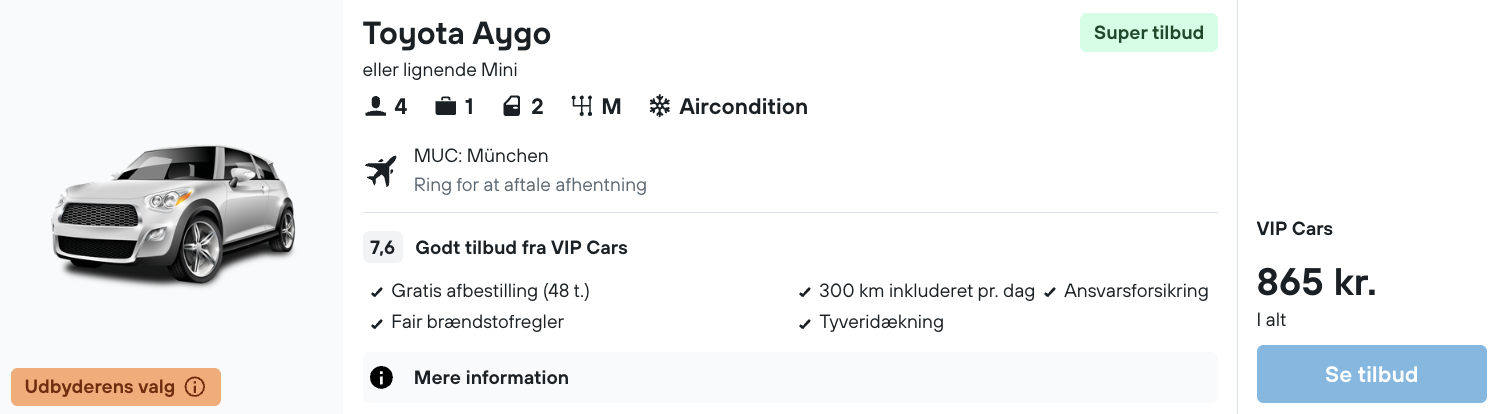Click the passenger seats person icon
Viewport: 1502px width, 414px height.
point(375,107)
